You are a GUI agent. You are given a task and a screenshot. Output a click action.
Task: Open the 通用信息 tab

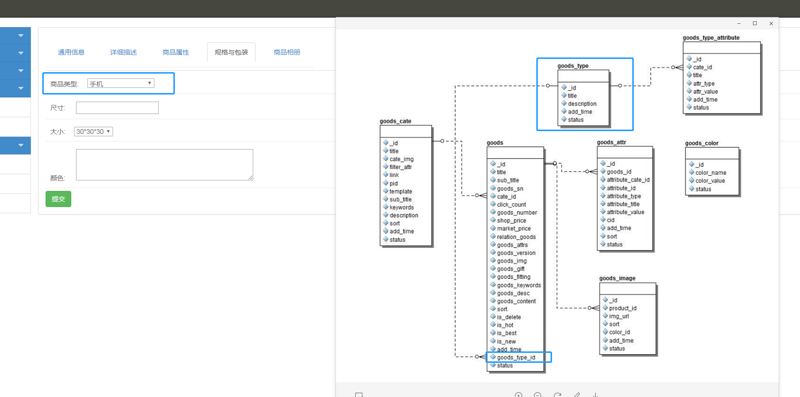(x=71, y=52)
